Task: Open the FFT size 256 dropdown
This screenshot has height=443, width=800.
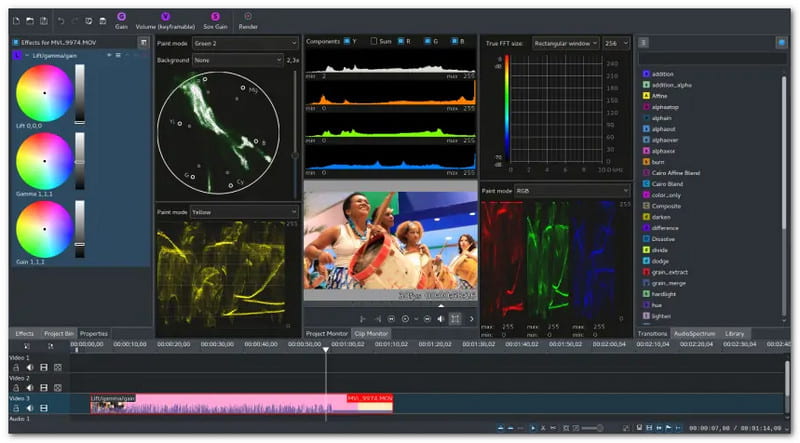Action: point(616,43)
